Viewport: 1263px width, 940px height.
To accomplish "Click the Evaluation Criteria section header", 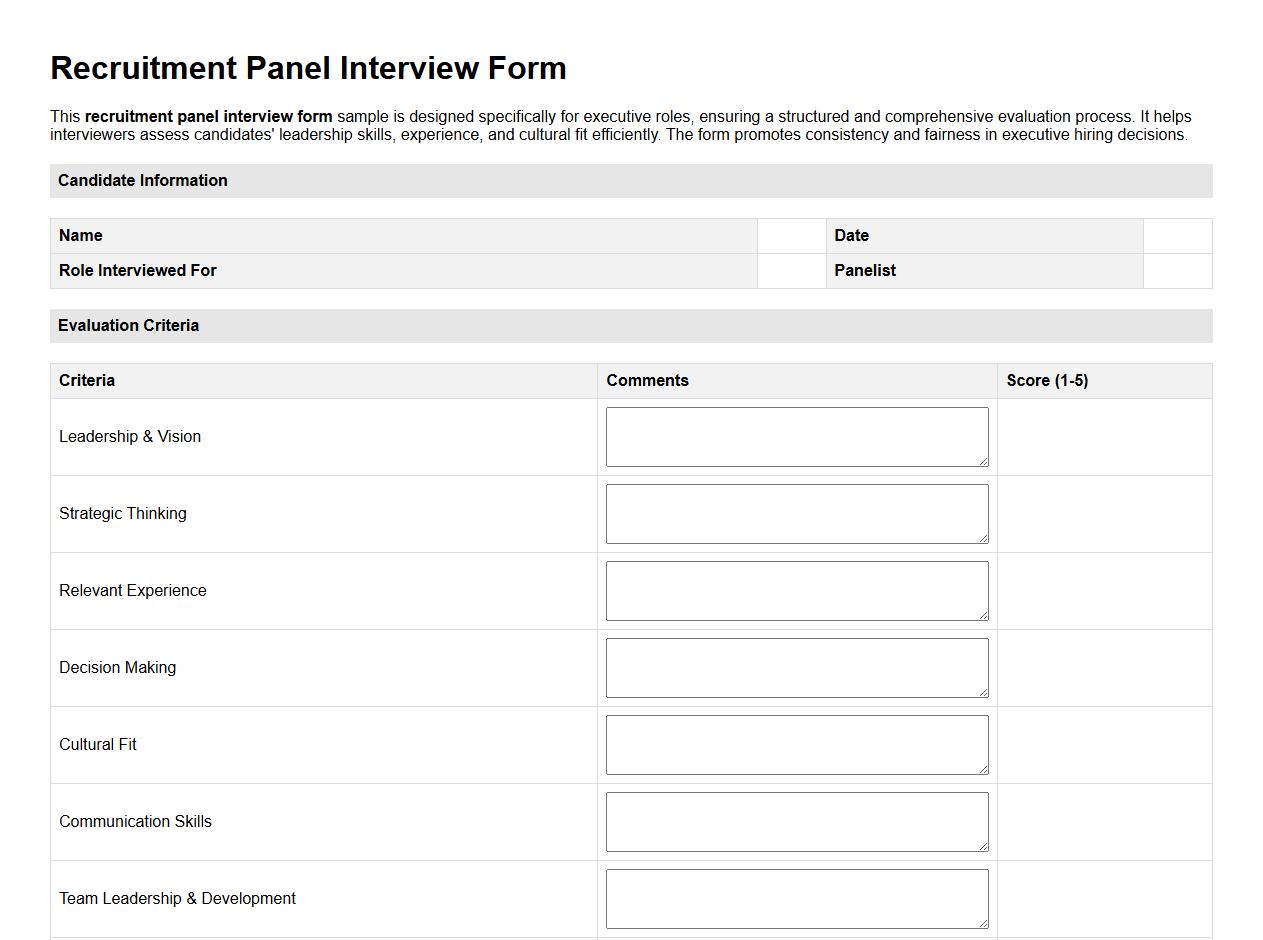I will [x=129, y=325].
